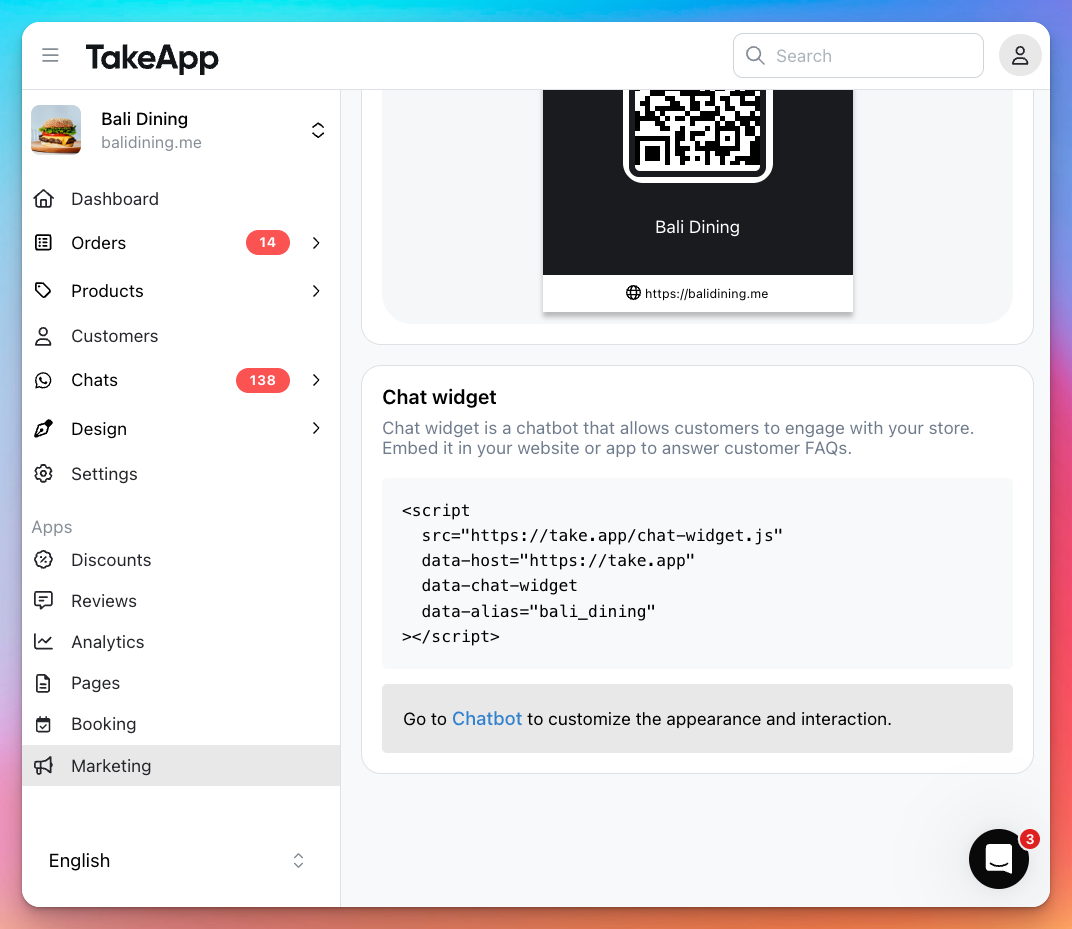Toggle the hamburger sidebar menu icon
1072x929 pixels.
point(50,55)
